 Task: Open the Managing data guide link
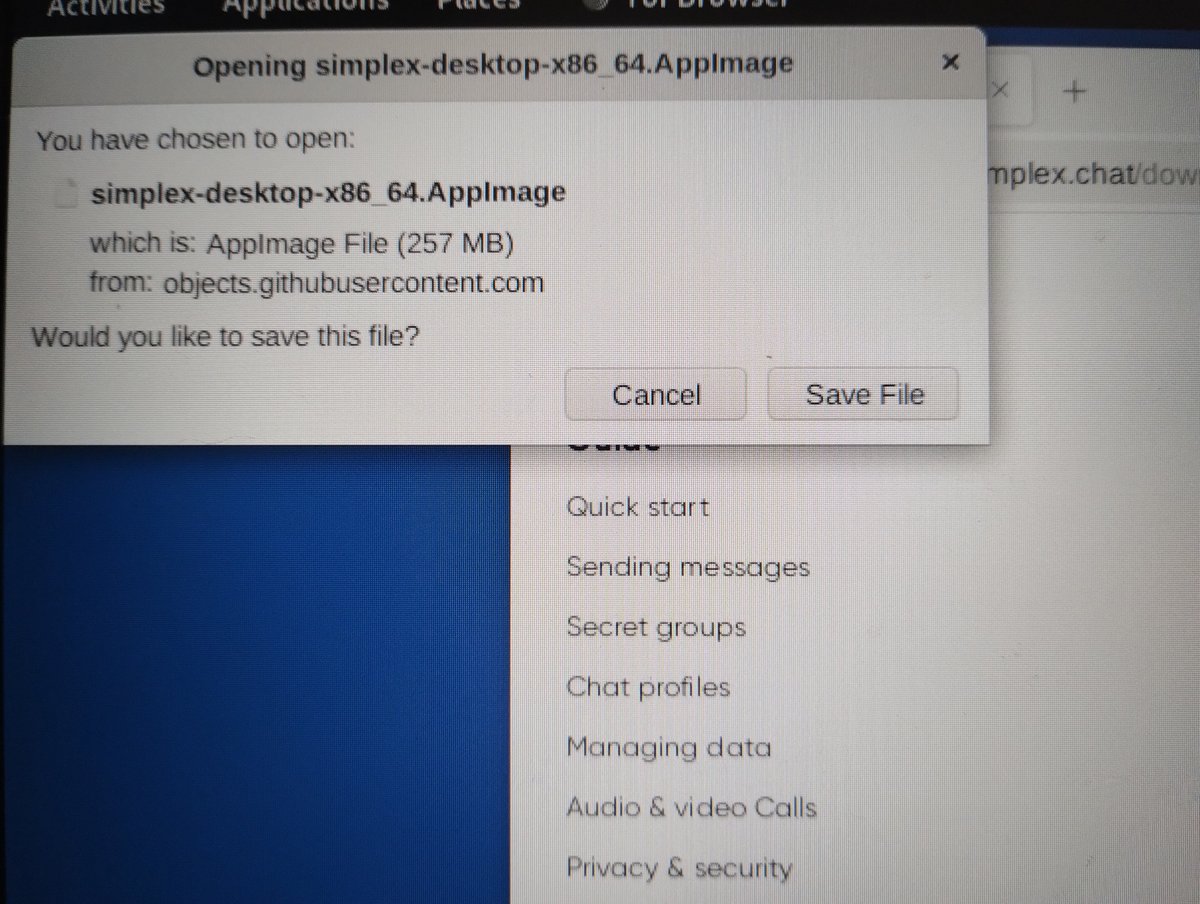tap(669, 747)
